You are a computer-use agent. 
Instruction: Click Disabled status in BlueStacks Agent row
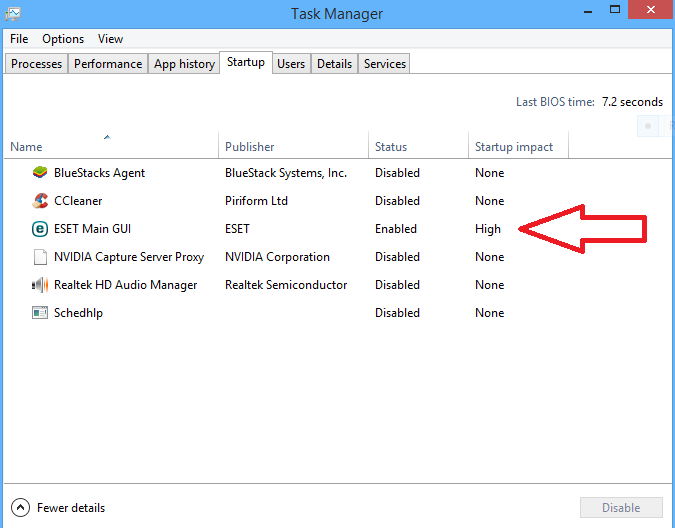coord(397,173)
